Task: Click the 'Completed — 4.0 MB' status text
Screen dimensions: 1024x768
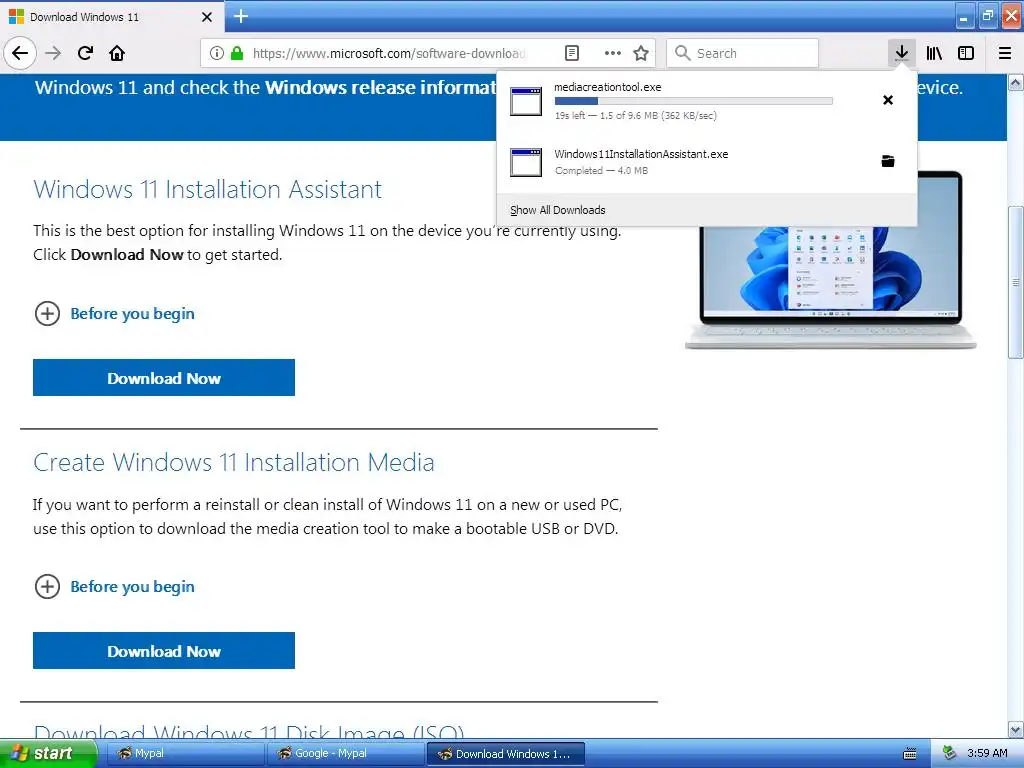Action: tap(601, 170)
